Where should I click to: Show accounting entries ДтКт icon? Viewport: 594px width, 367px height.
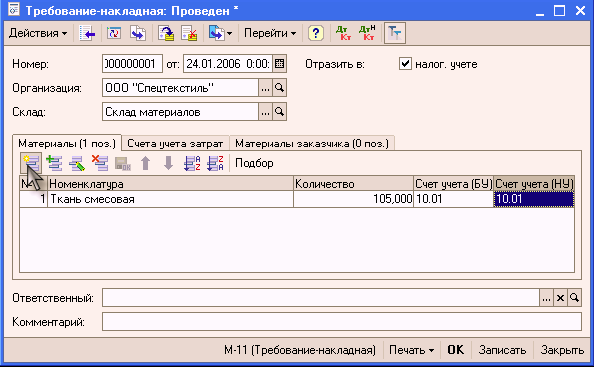[x=344, y=33]
